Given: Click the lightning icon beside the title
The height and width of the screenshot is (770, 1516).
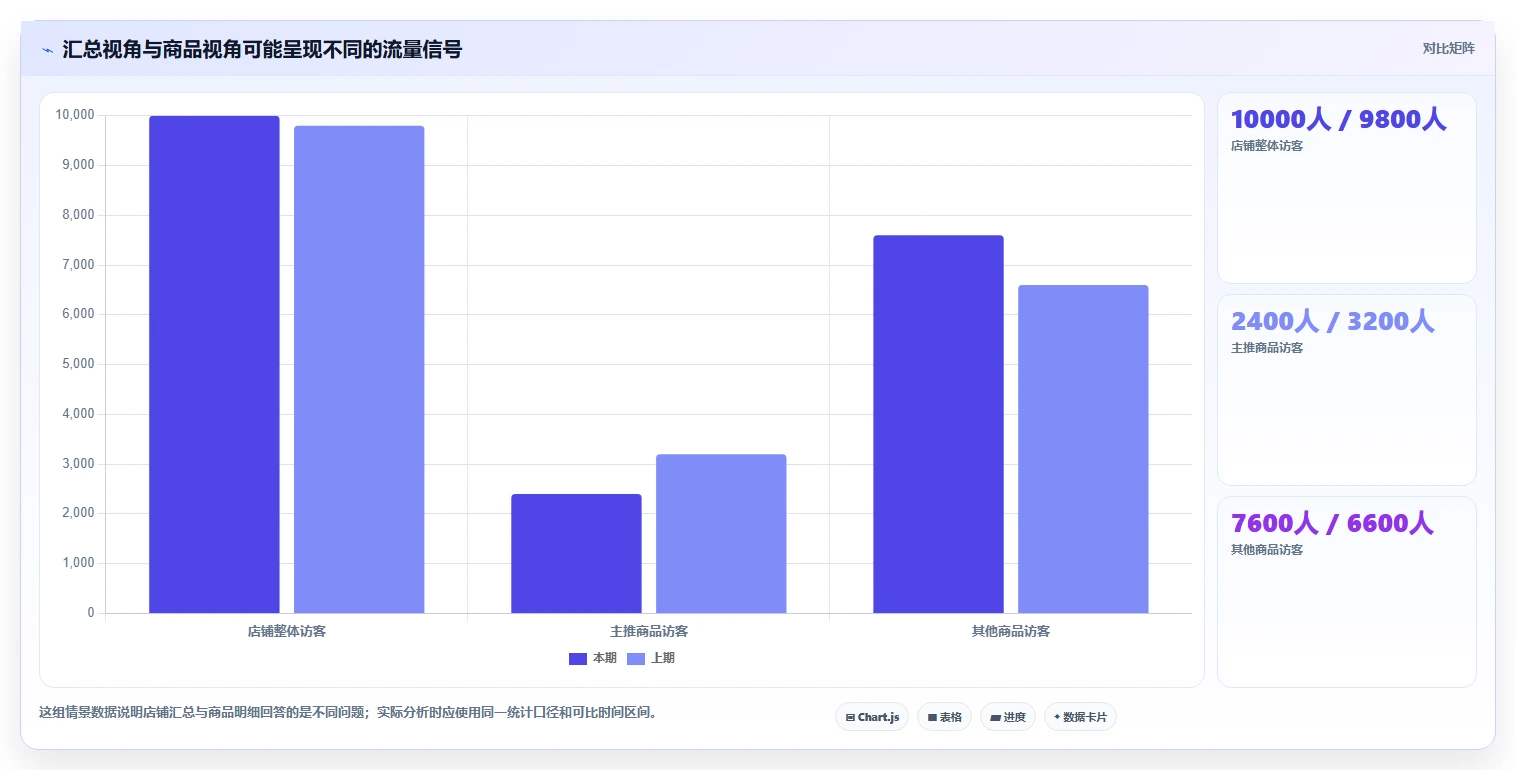Looking at the screenshot, I should (47, 50).
